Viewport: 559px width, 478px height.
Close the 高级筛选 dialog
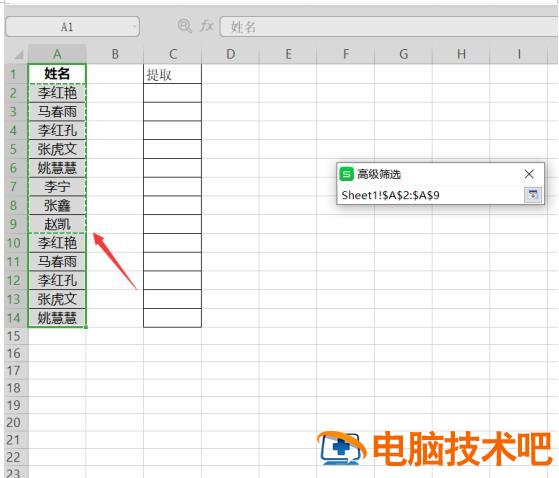[529, 174]
